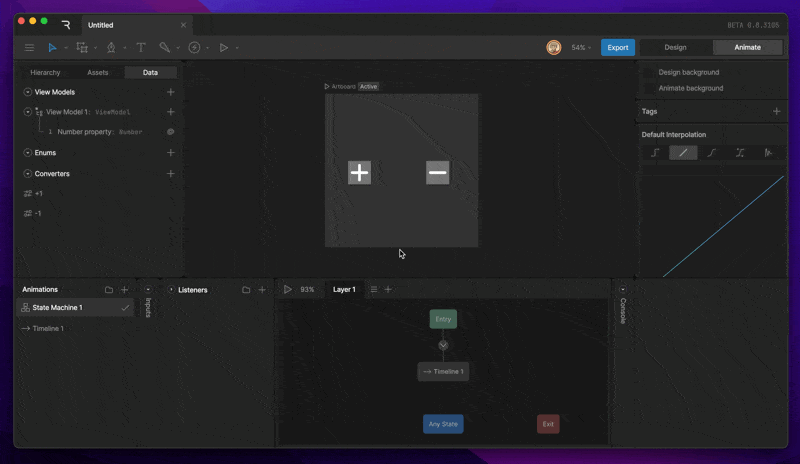This screenshot has width=800, height=464.
Task: Open the 54% zoom dropdown
Action: (581, 47)
